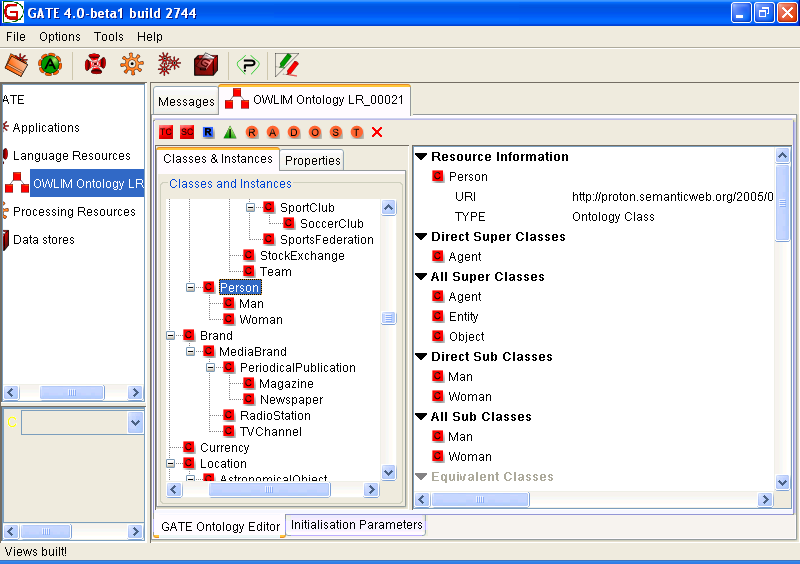Viewport: 800px width, 564px height.
Task: Click the red cube datastore toolbar icon
Action: tap(205, 65)
